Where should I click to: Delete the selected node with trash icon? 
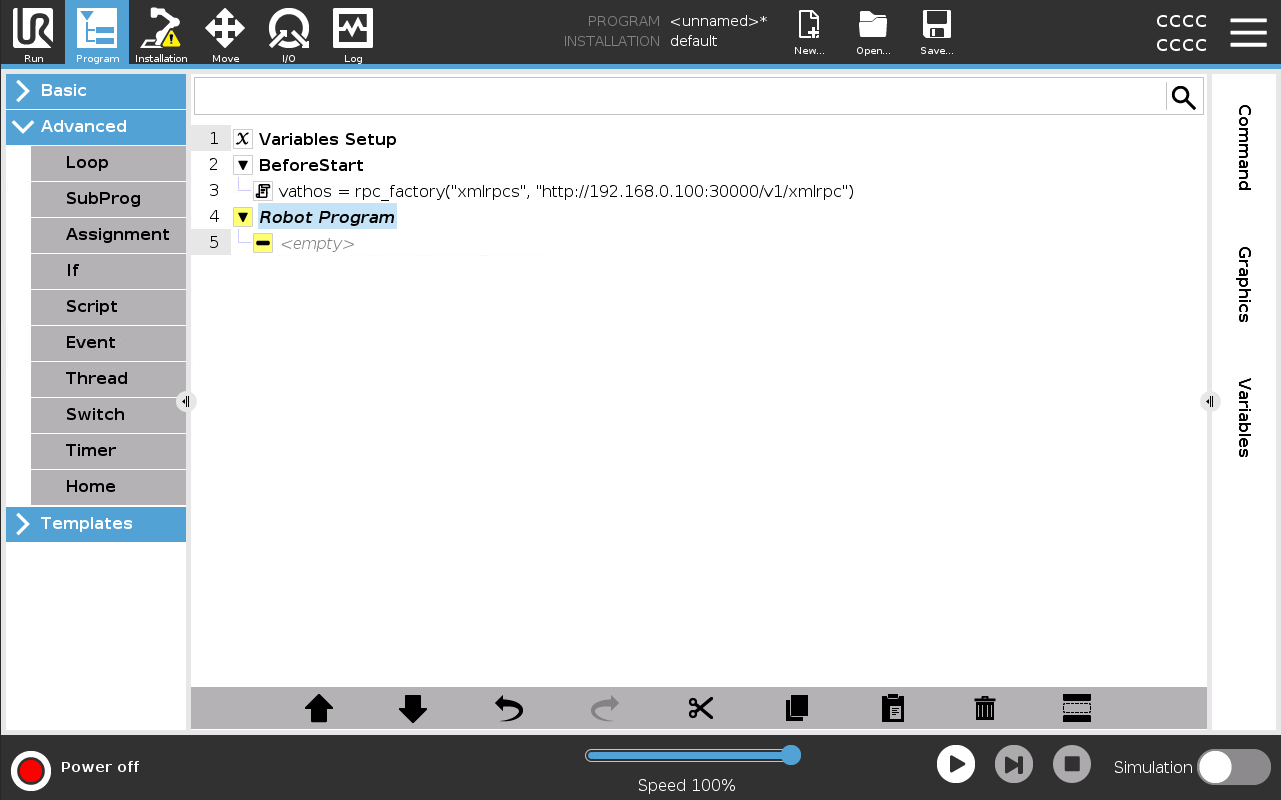click(984, 708)
